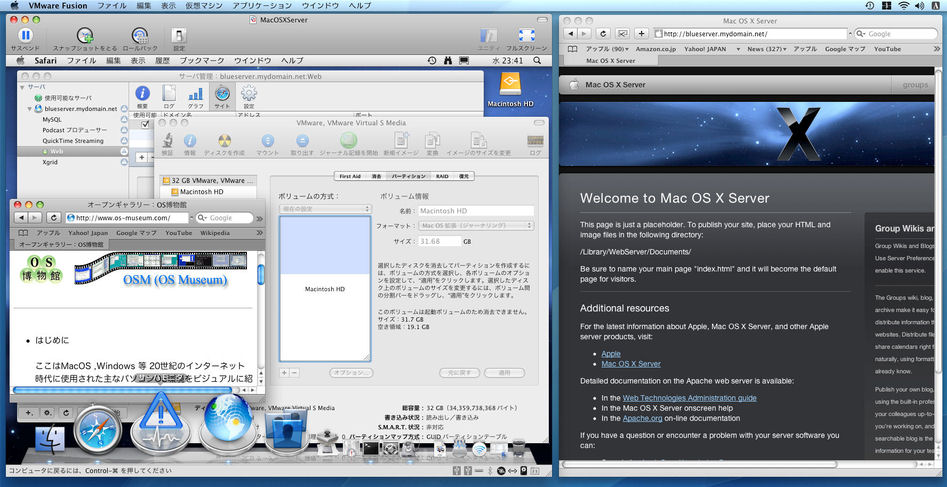Show more toolbar items chevron in OS Museum window
947x487 pixels.
click(260, 218)
